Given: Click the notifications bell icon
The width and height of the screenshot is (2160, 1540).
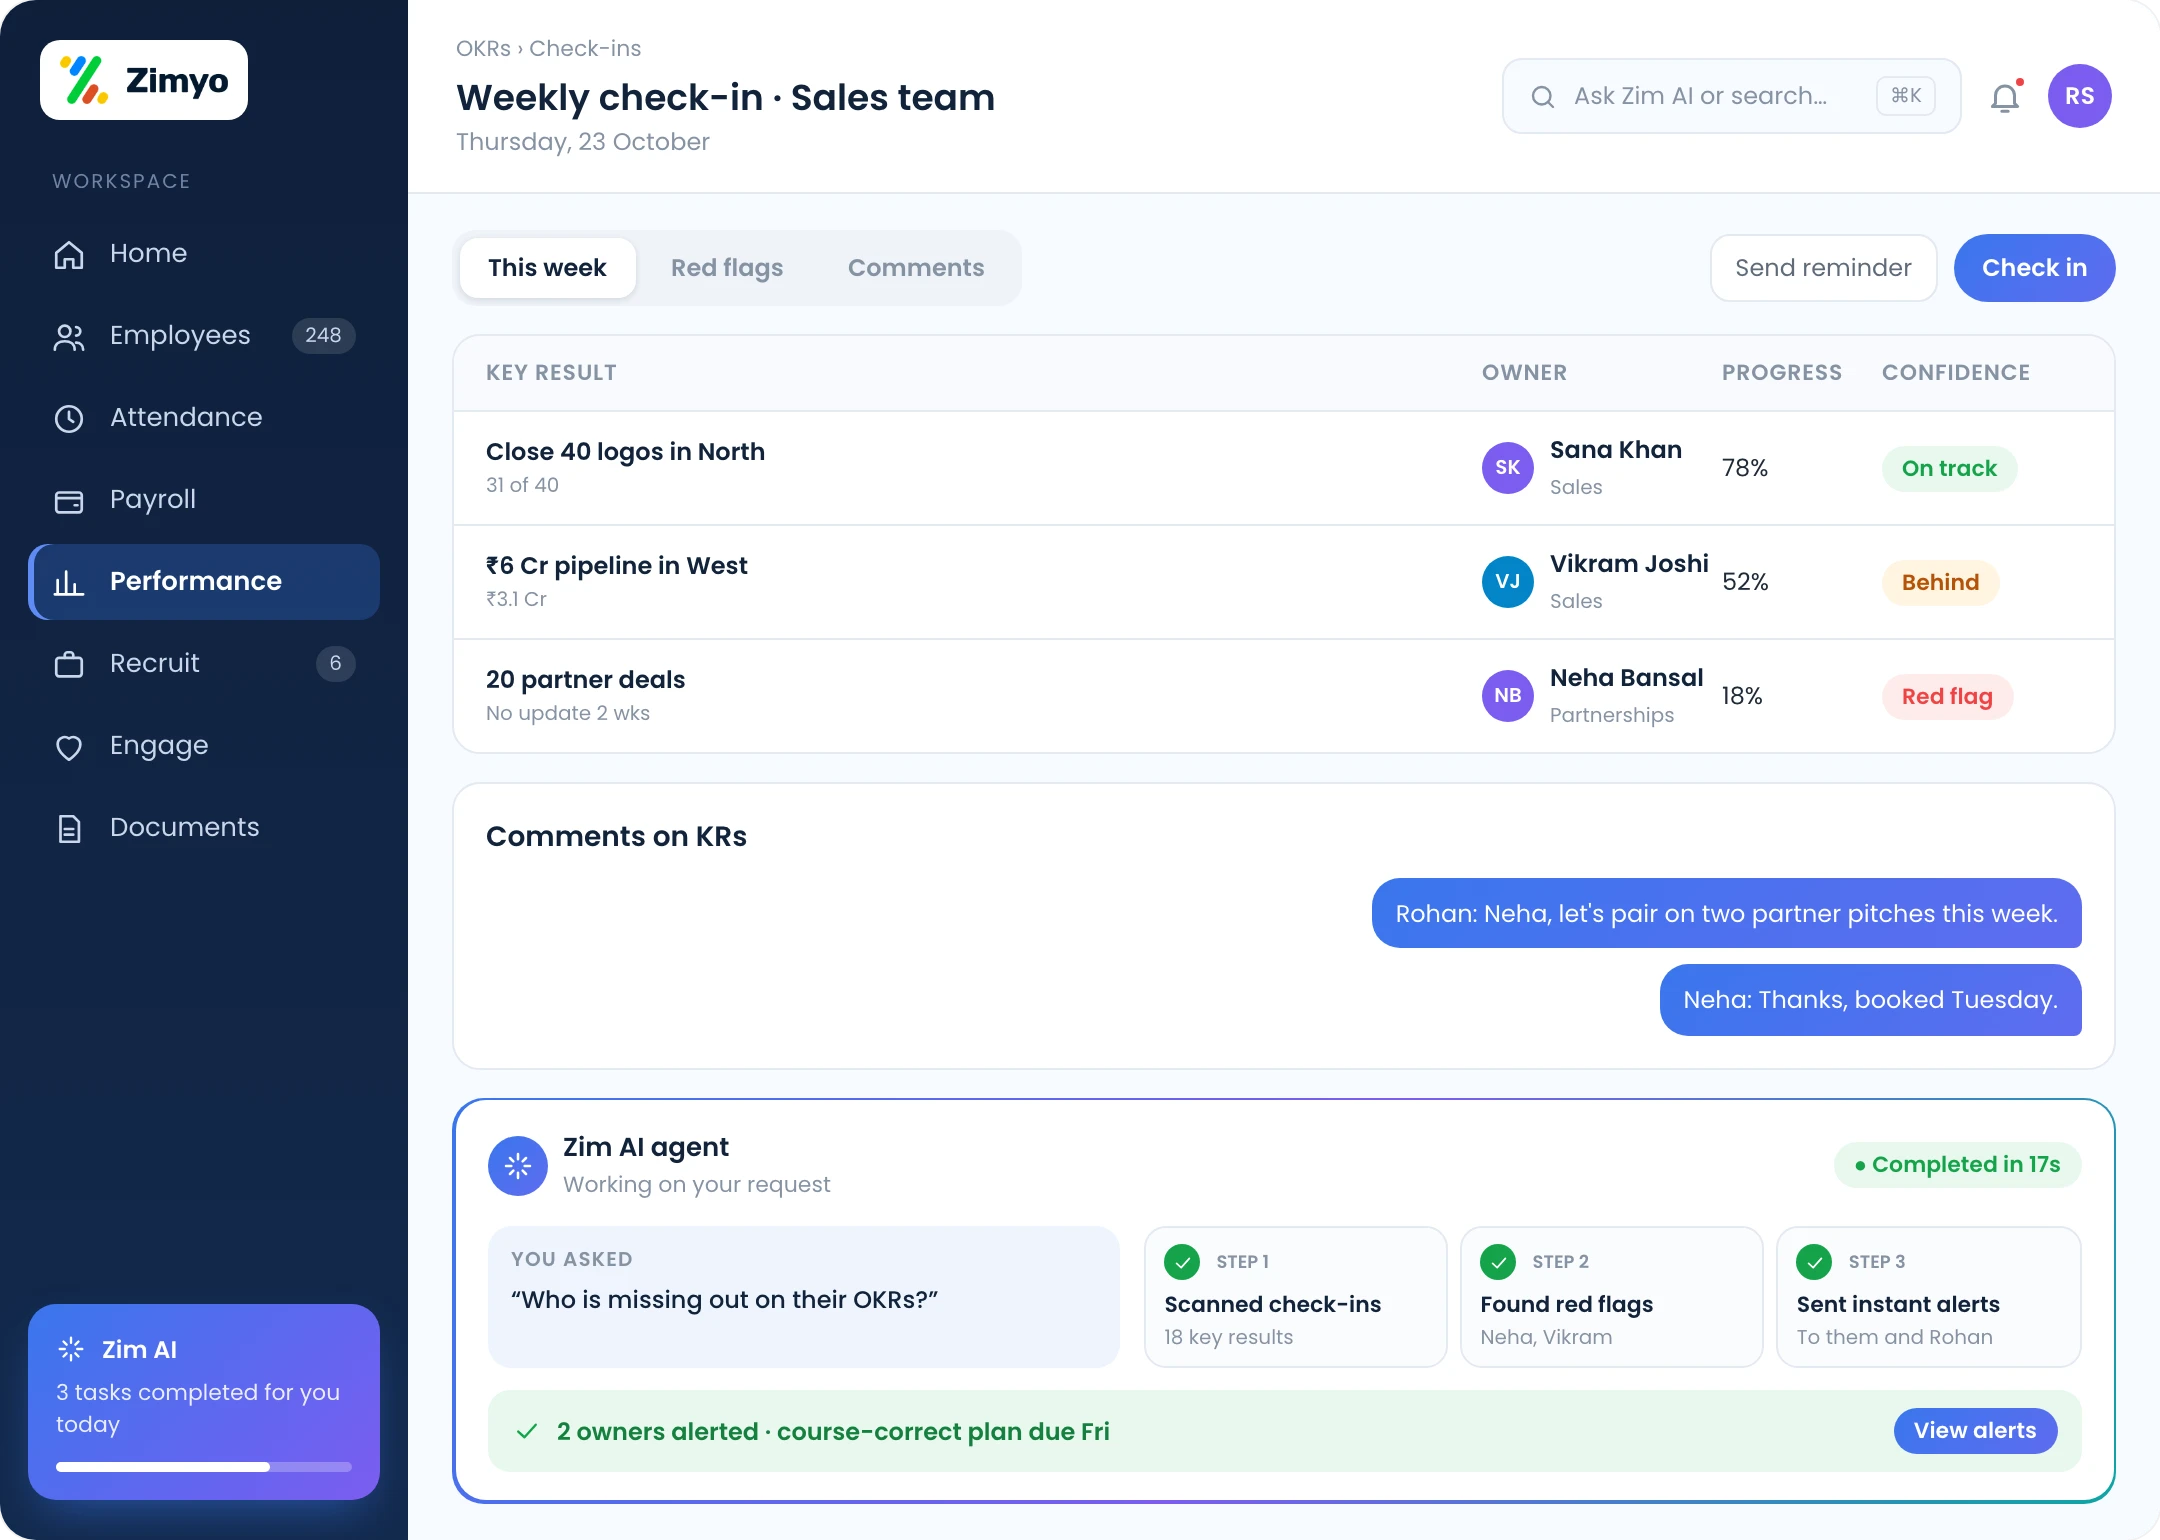Looking at the screenshot, I should (2005, 97).
